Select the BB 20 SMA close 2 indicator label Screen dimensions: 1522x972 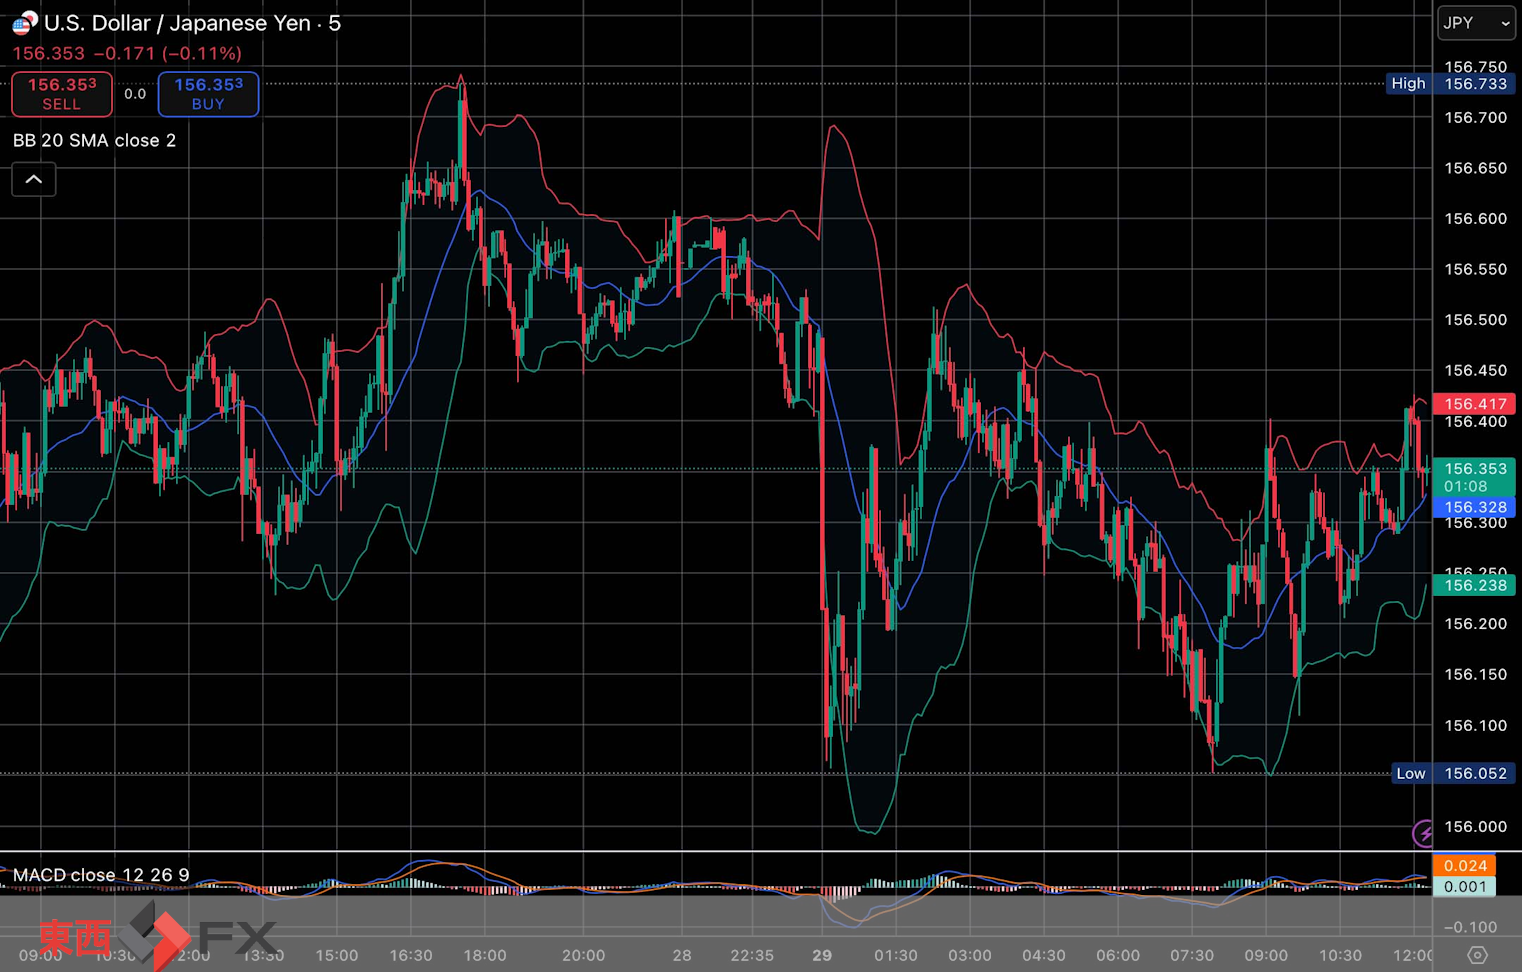click(x=94, y=141)
